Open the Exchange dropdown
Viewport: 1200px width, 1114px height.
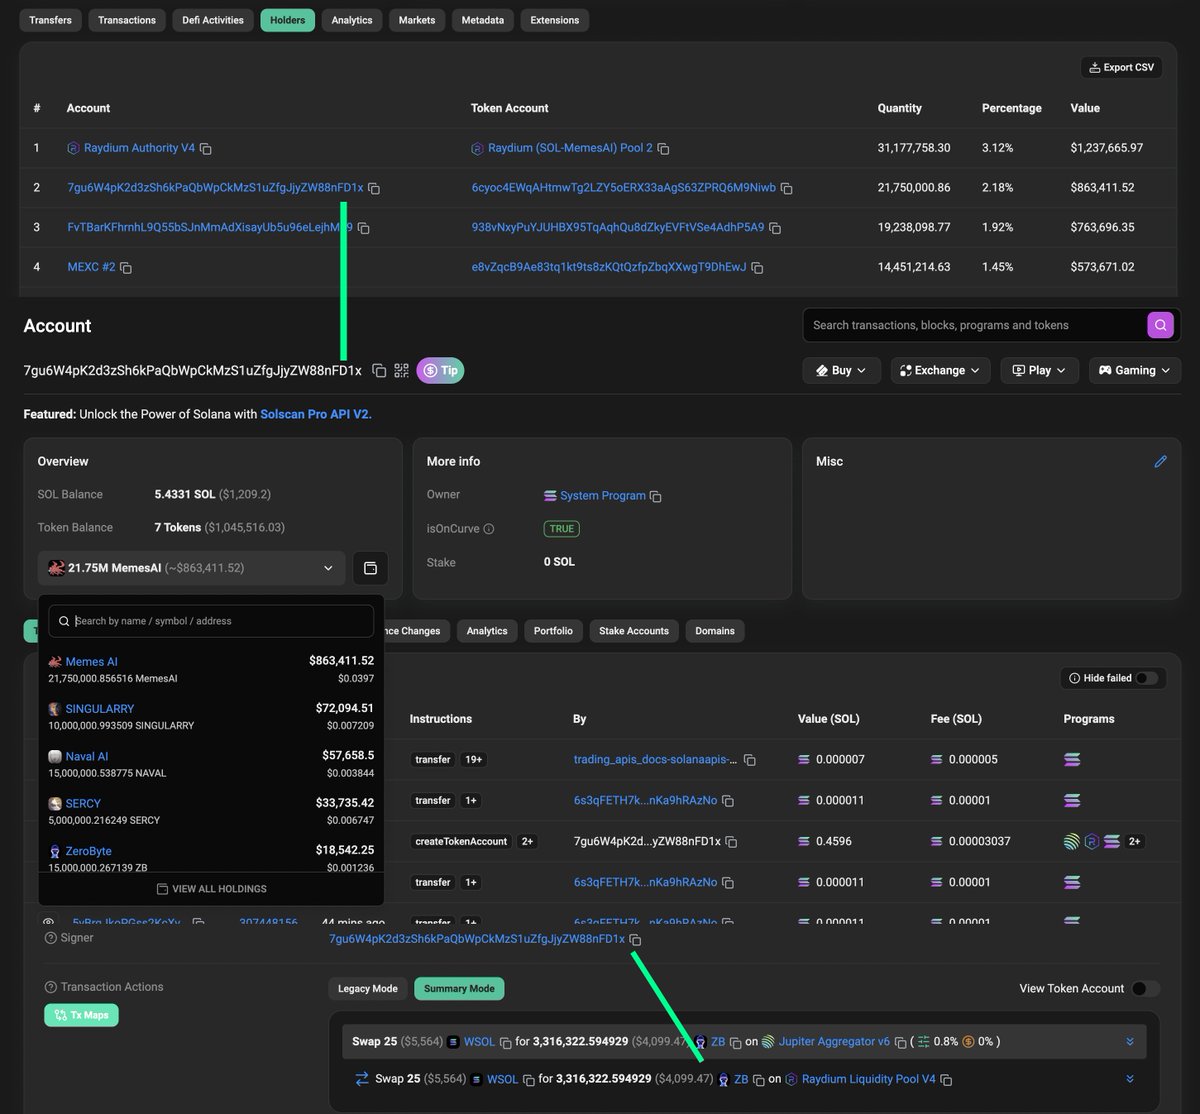(940, 370)
